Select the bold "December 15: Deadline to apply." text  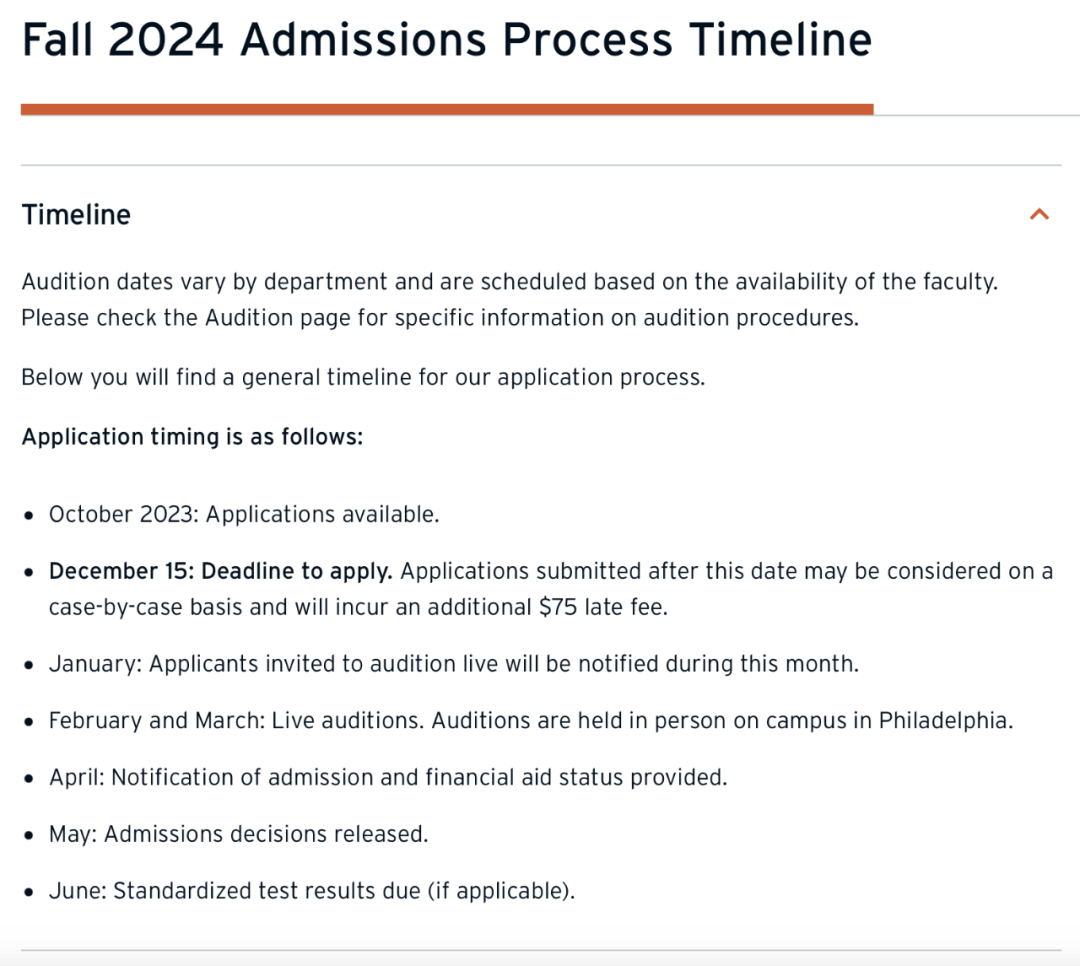coord(220,571)
